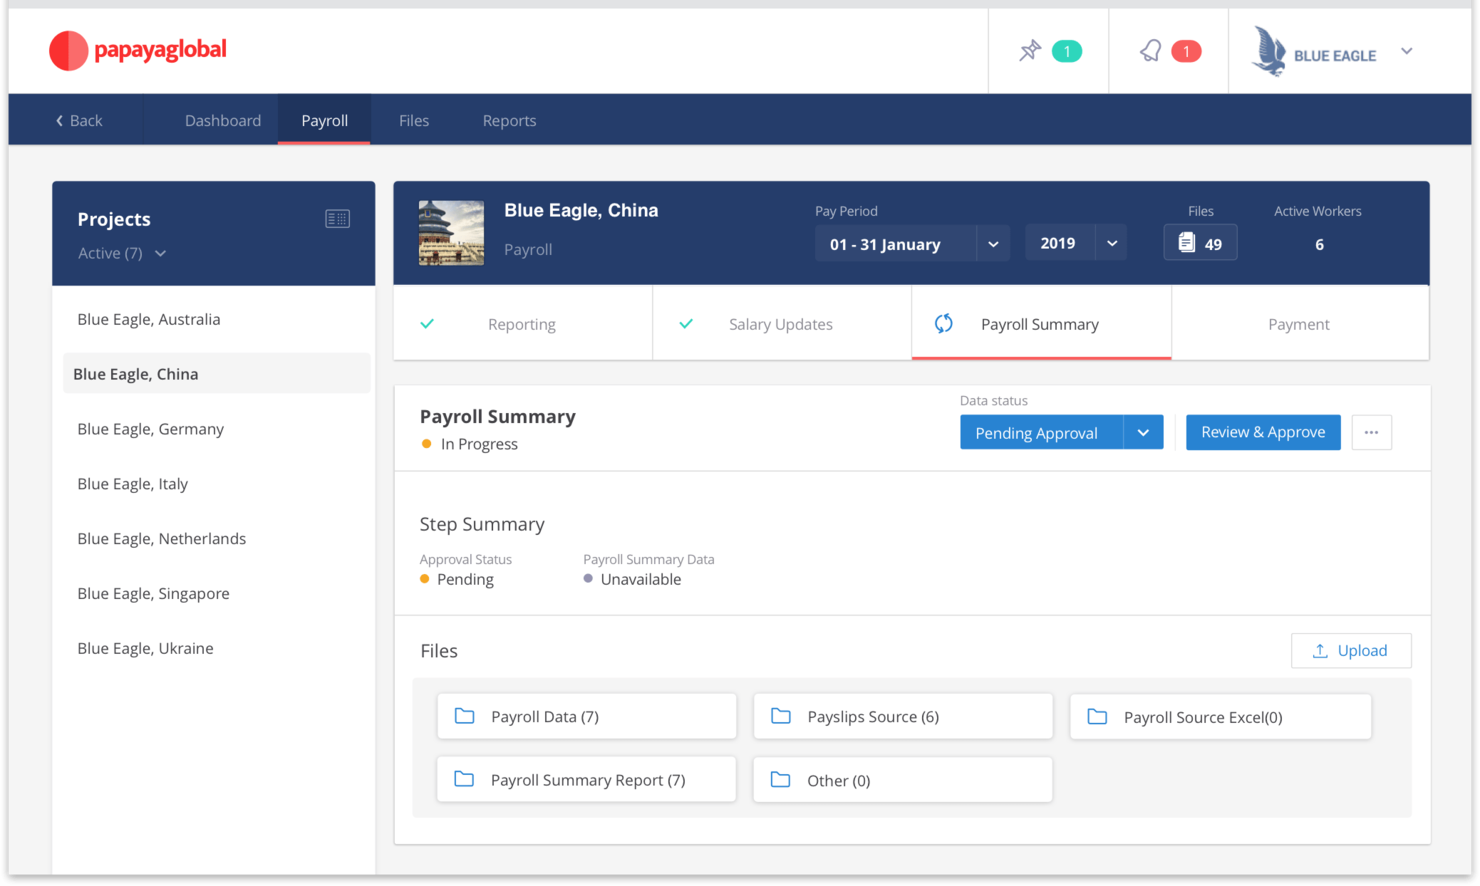1480x886 pixels.
Task: Switch to the Payment step tab
Action: pyautogui.click(x=1299, y=323)
